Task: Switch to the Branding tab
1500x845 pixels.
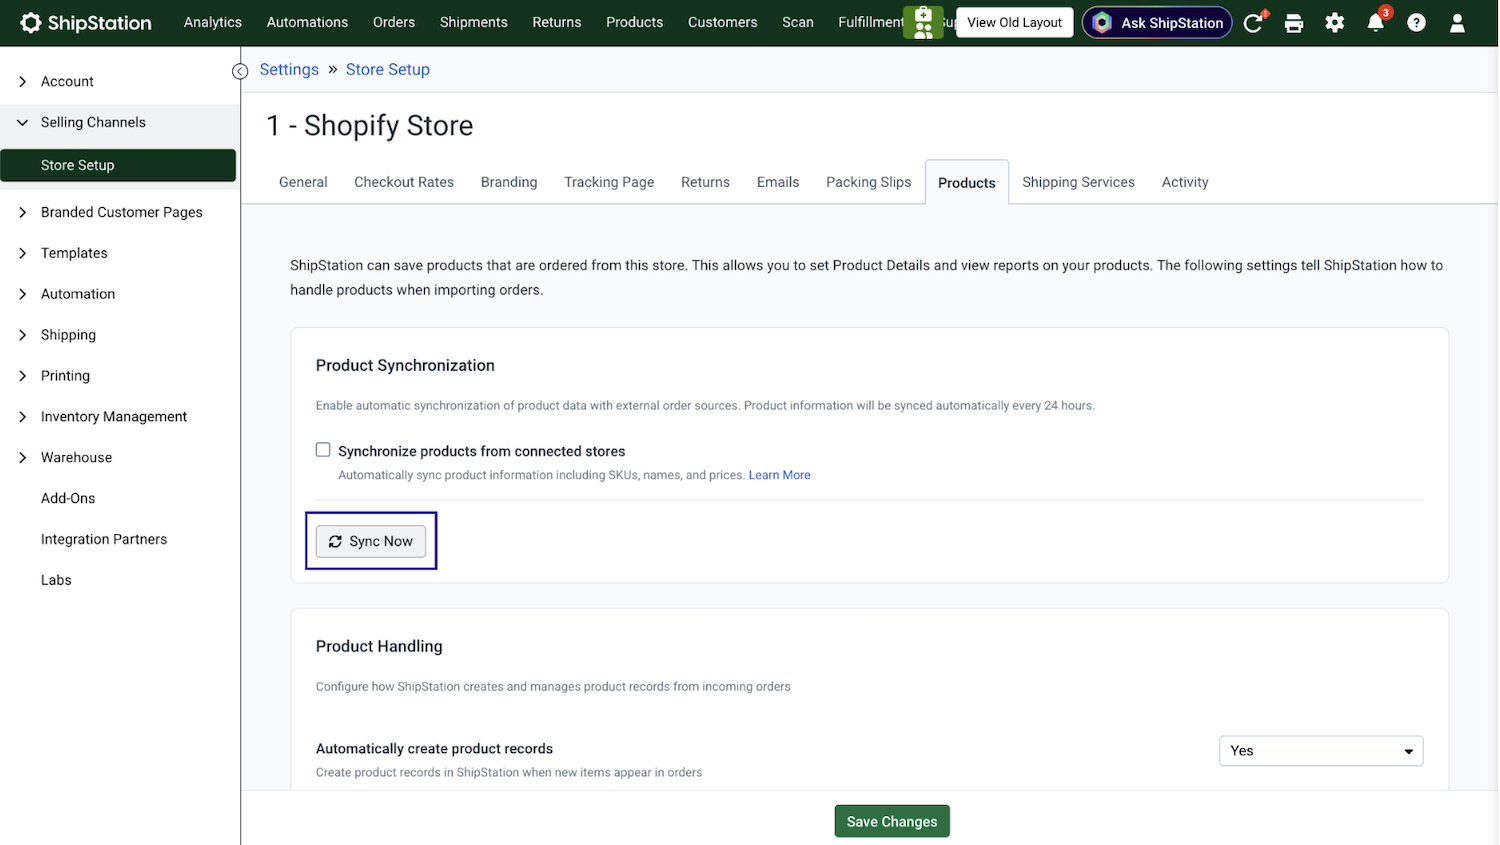Action: pos(509,182)
